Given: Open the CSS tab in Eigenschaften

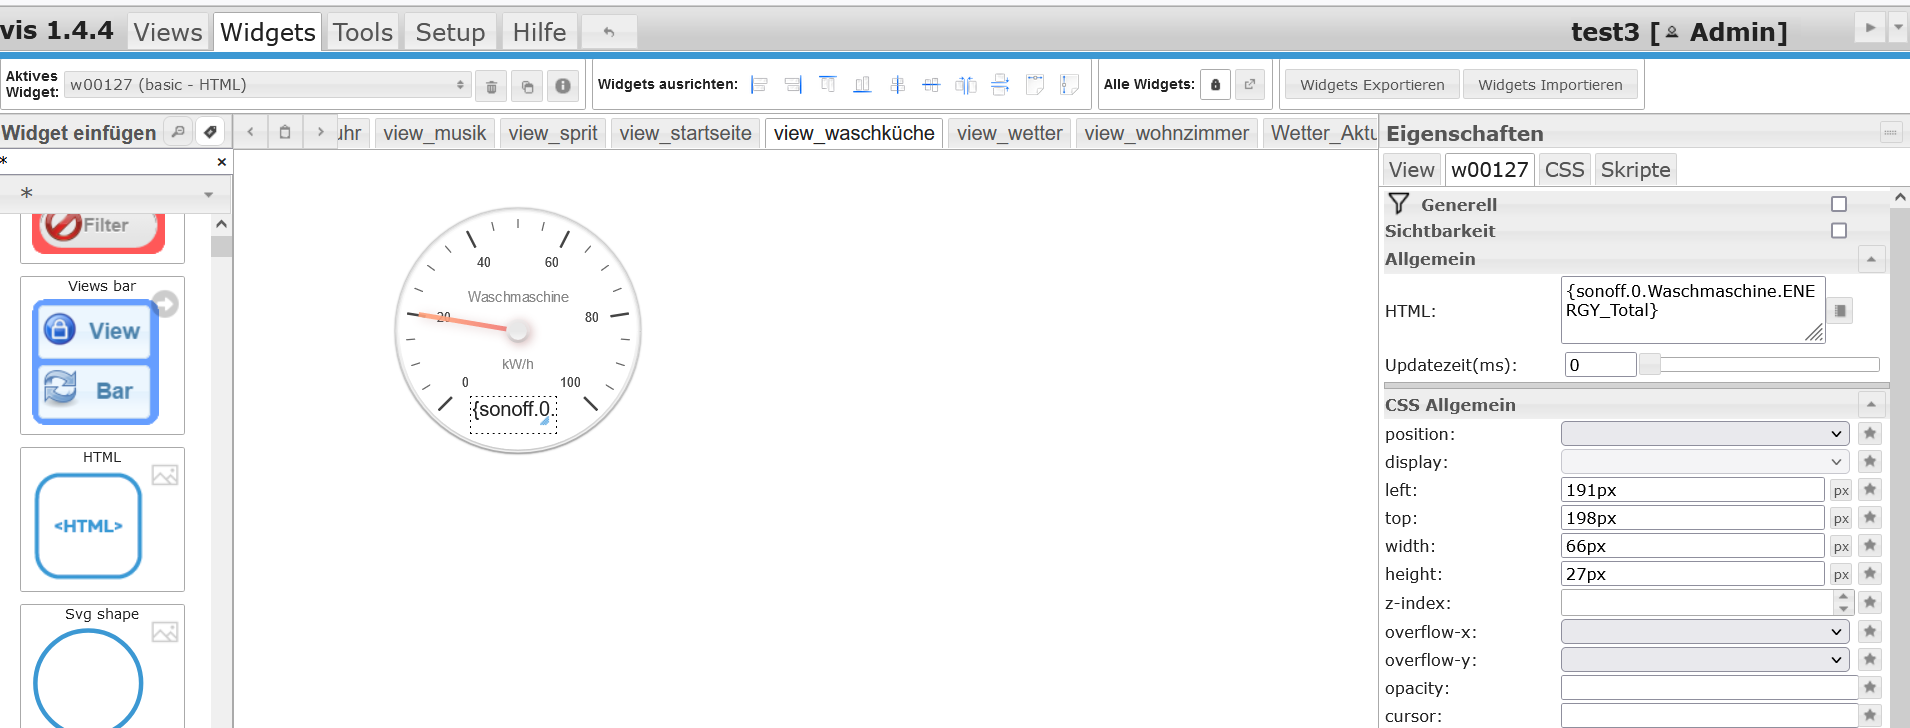Looking at the screenshot, I should 1564,170.
